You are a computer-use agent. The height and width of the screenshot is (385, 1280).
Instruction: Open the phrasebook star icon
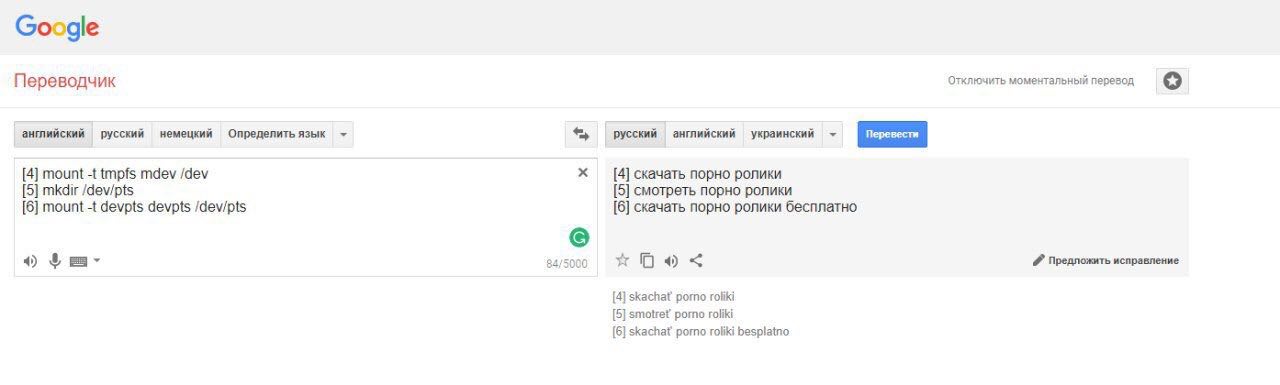pyautogui.click(x=1172, y=81)
